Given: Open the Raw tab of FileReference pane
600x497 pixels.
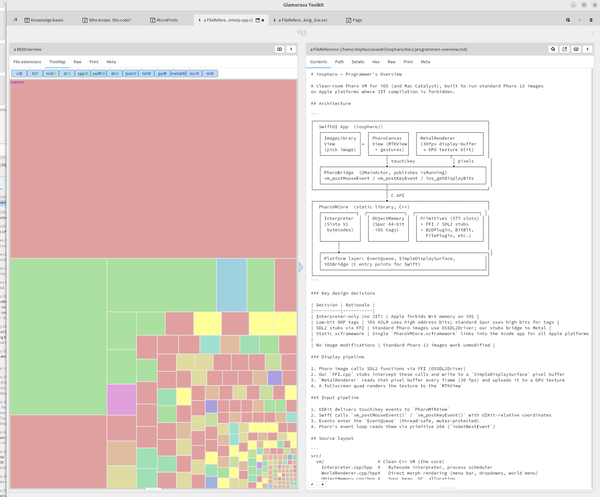Looking at the screenshot, I should tap(391, 62).
